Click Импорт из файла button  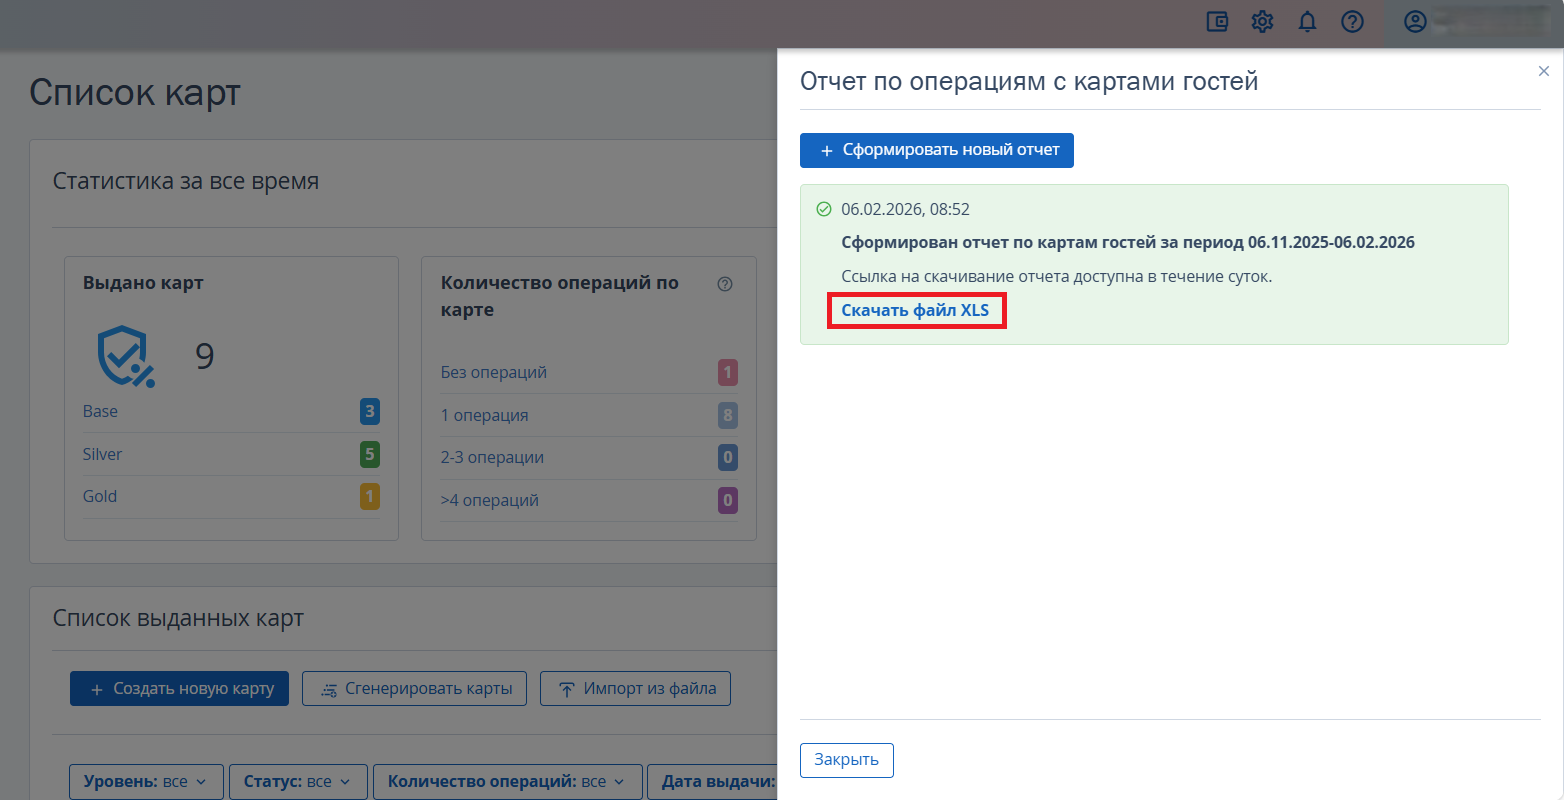[635, 689]
